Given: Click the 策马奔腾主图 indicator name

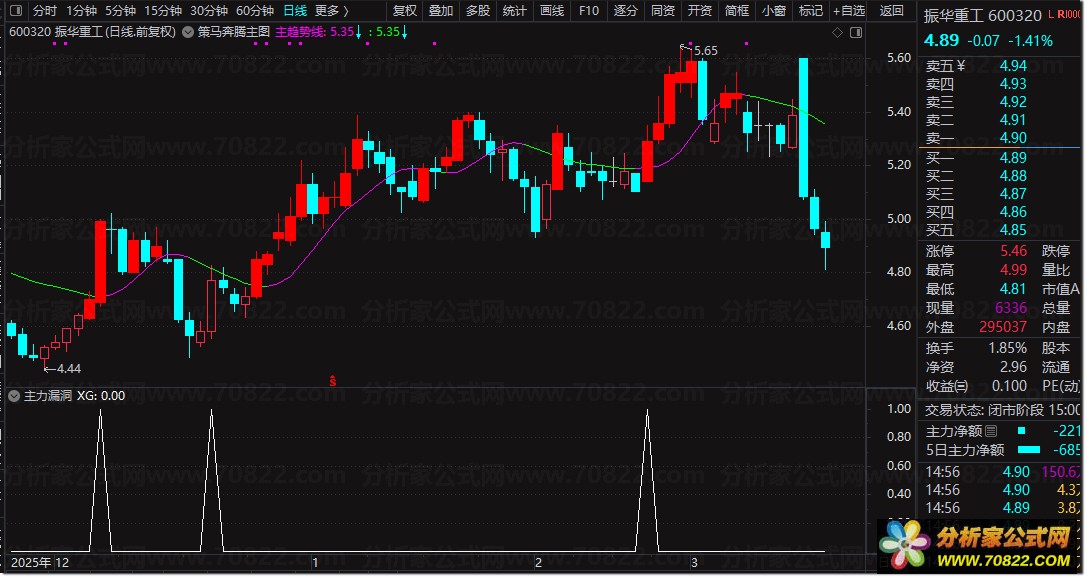Looking at the screenshot, I should 234,32.
